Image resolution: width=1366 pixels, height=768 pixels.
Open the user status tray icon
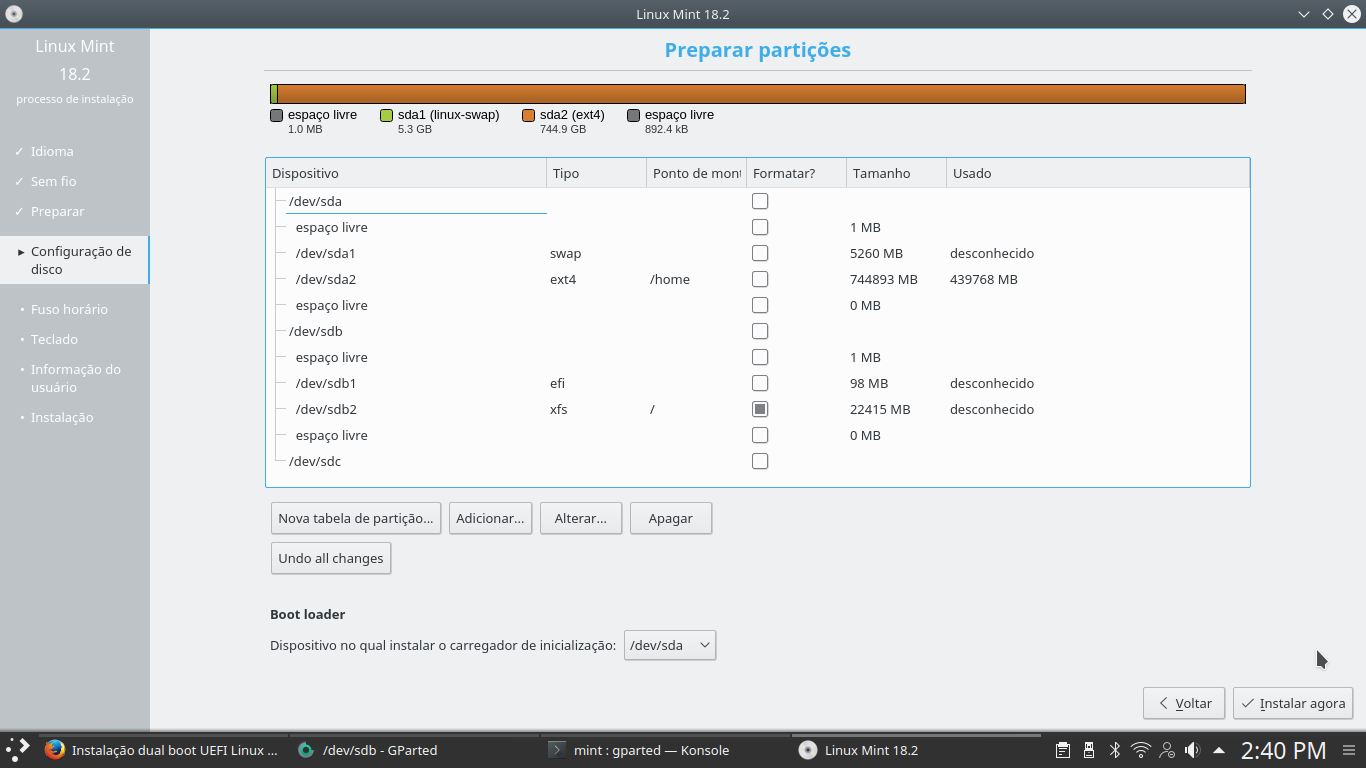pyautogui.click(x=1167, y=750)
